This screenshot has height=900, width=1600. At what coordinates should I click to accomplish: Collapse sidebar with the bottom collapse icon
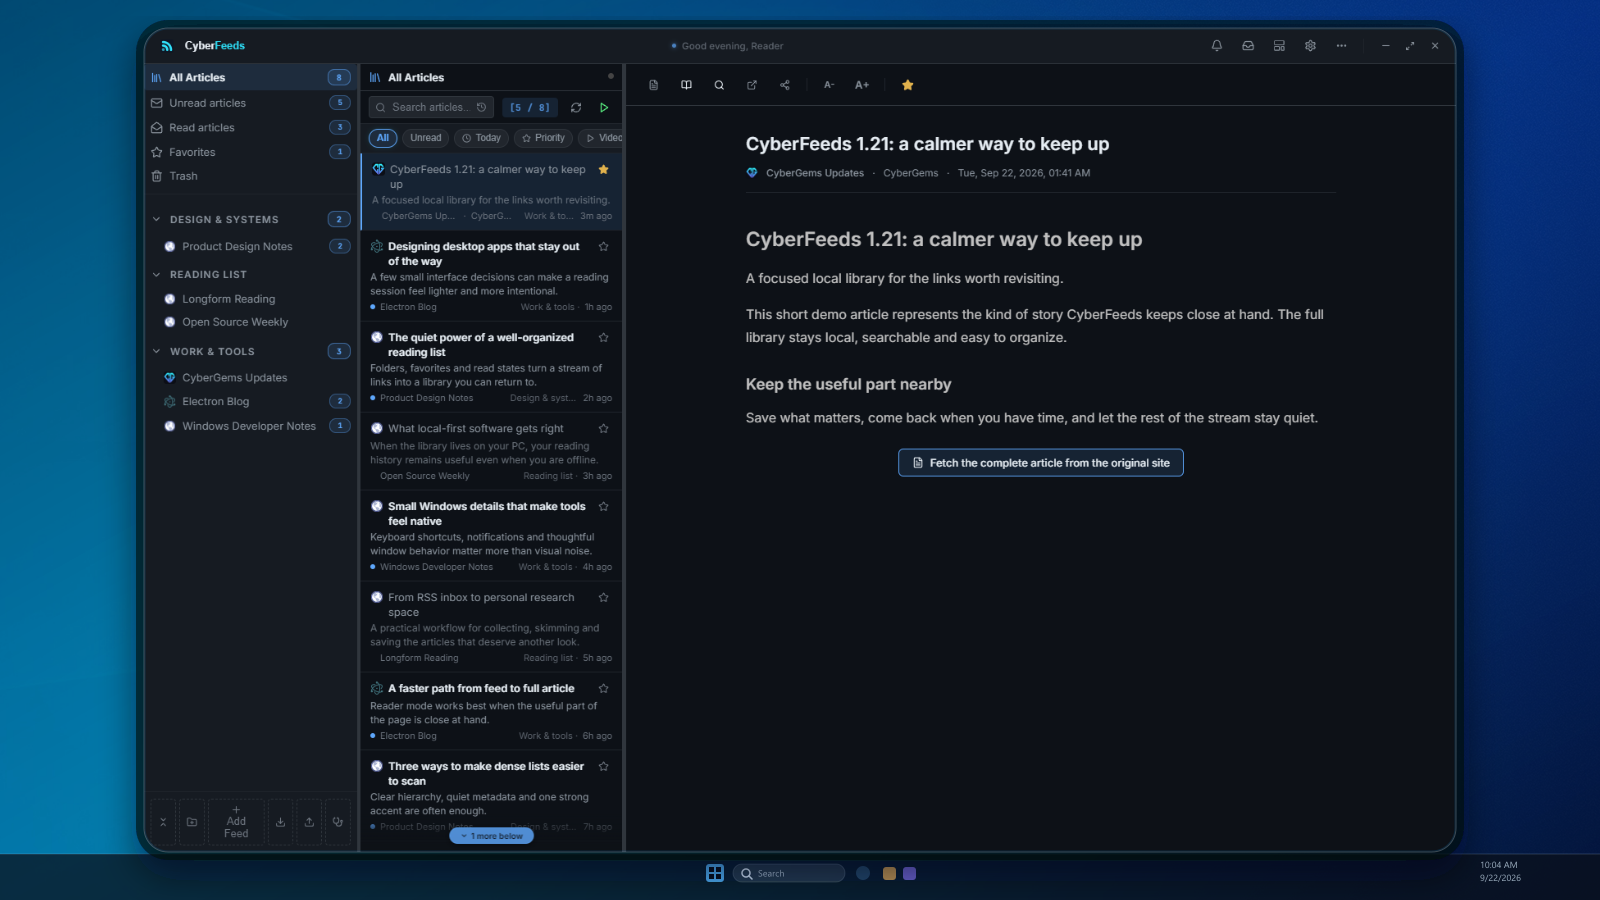(163, 822)
